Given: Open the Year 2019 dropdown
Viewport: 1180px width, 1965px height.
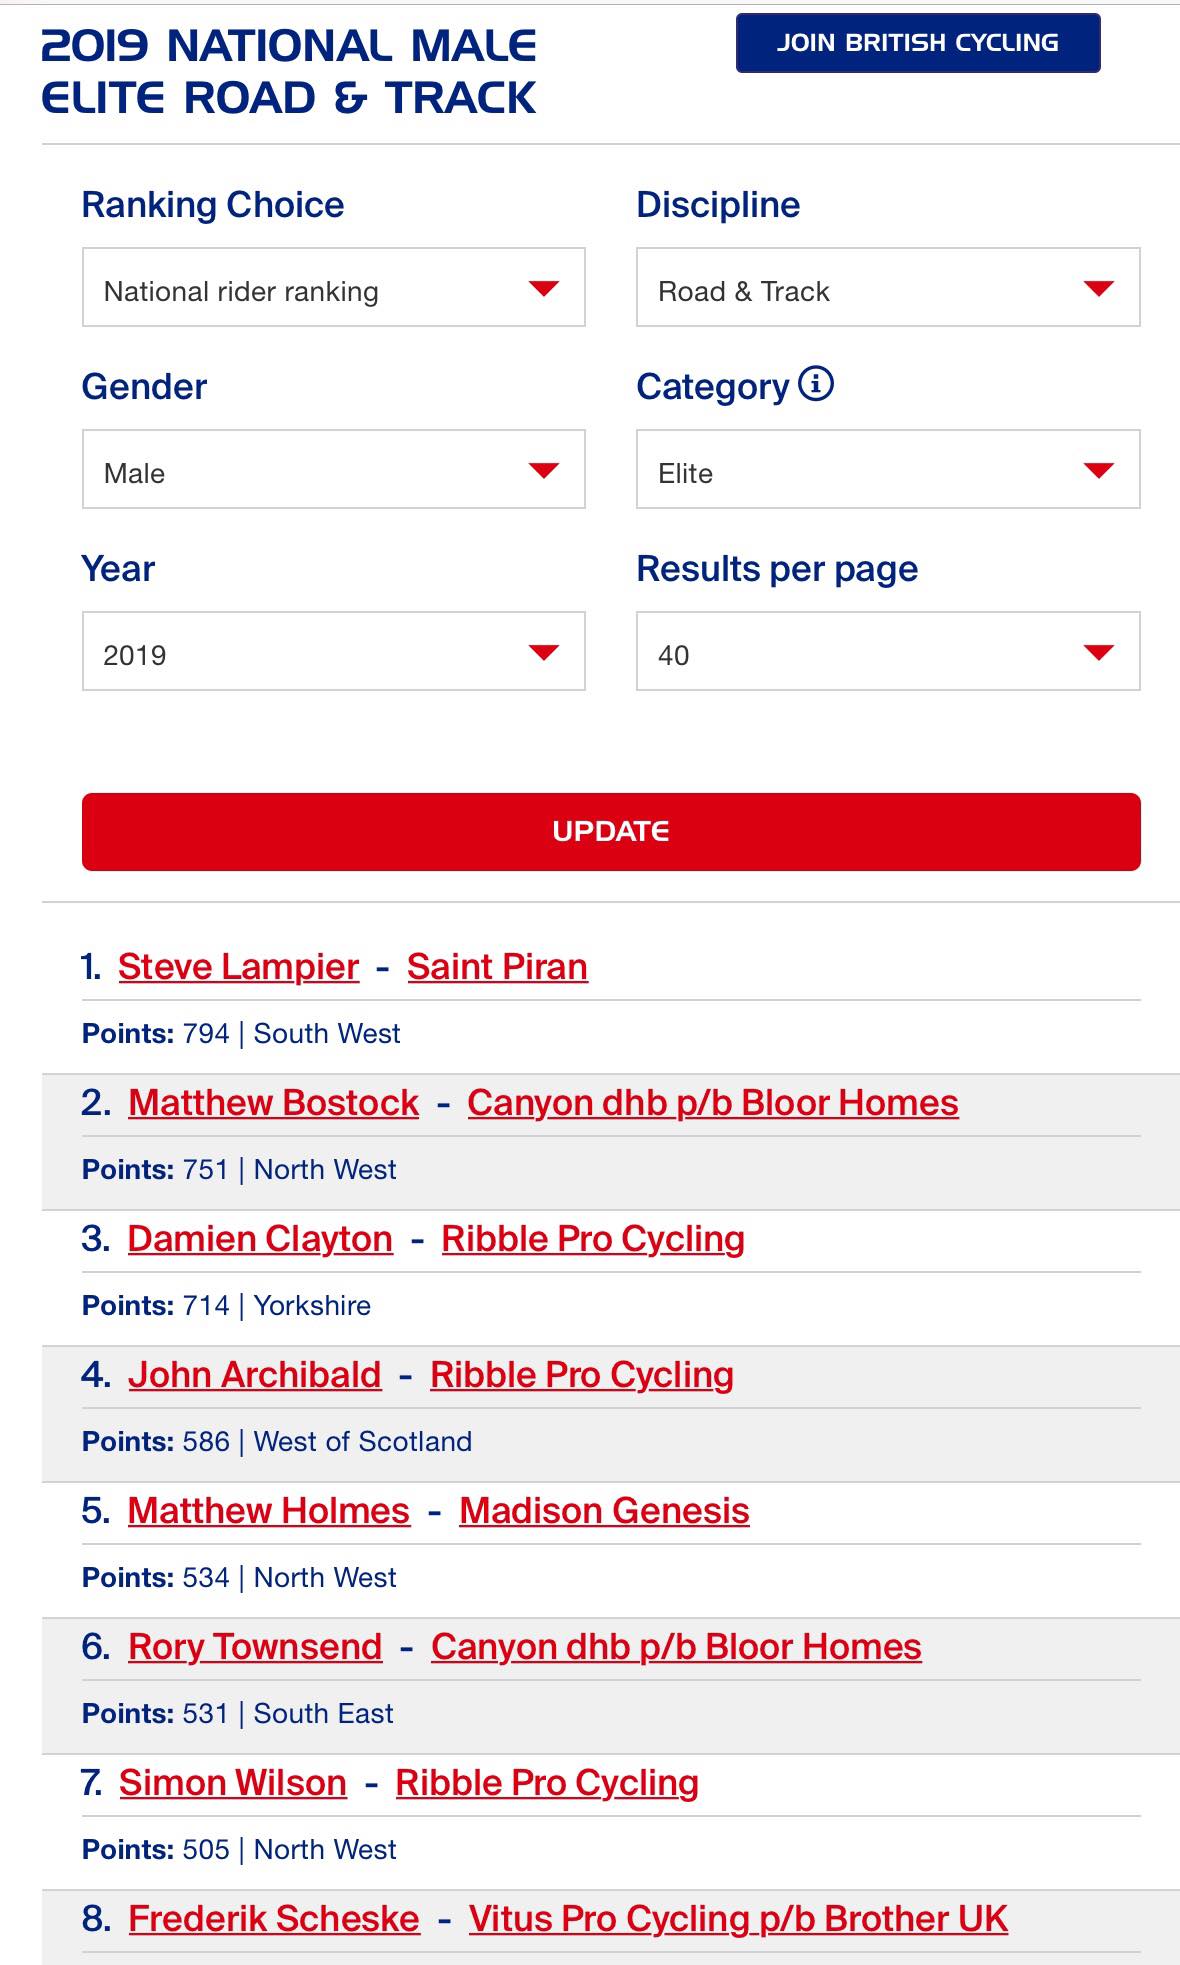Looking at the screenshot, I should [333, 651].
